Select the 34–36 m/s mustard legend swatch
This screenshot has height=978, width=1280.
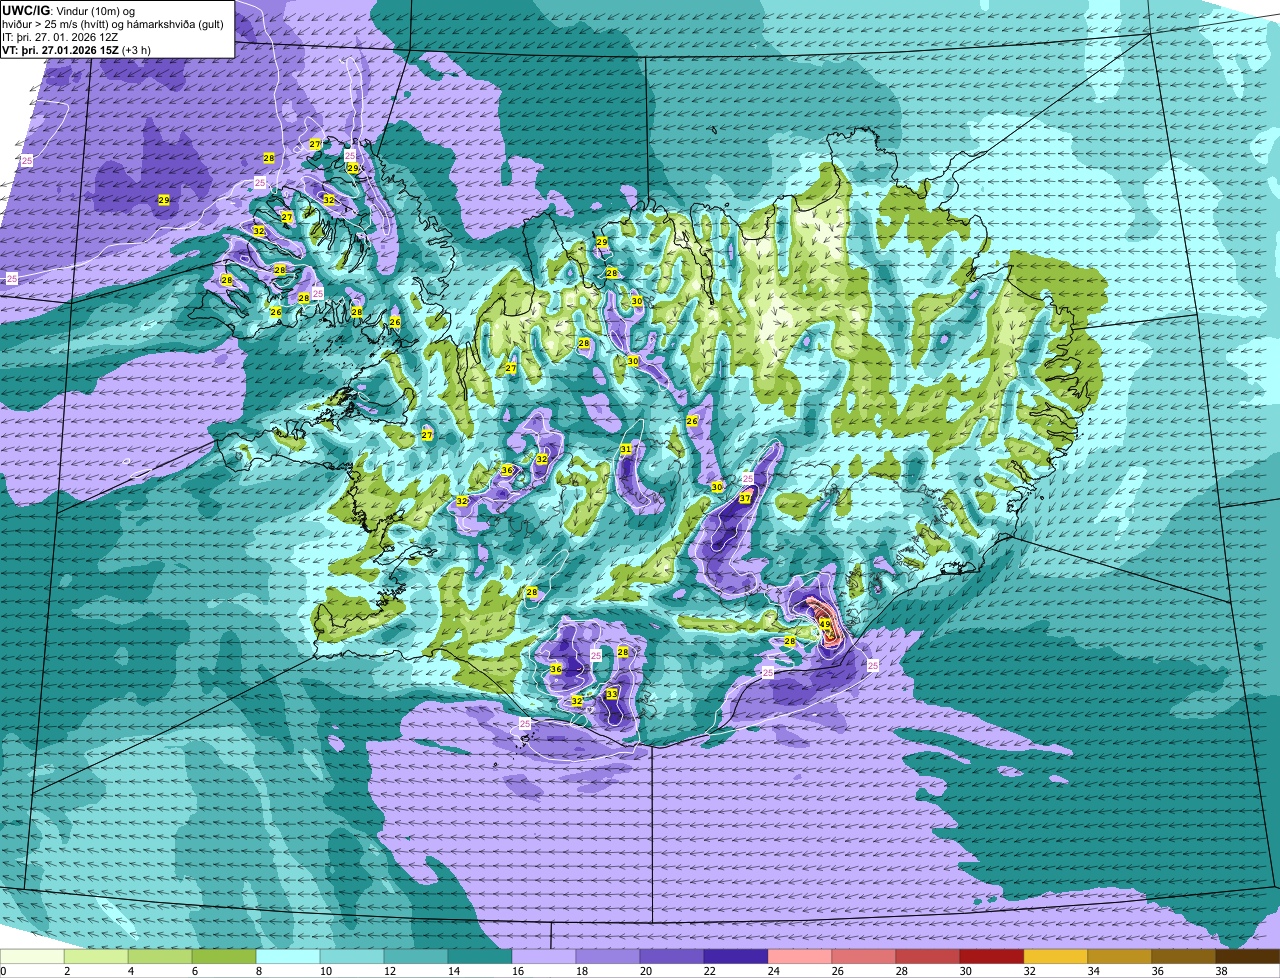point(1120,957)
